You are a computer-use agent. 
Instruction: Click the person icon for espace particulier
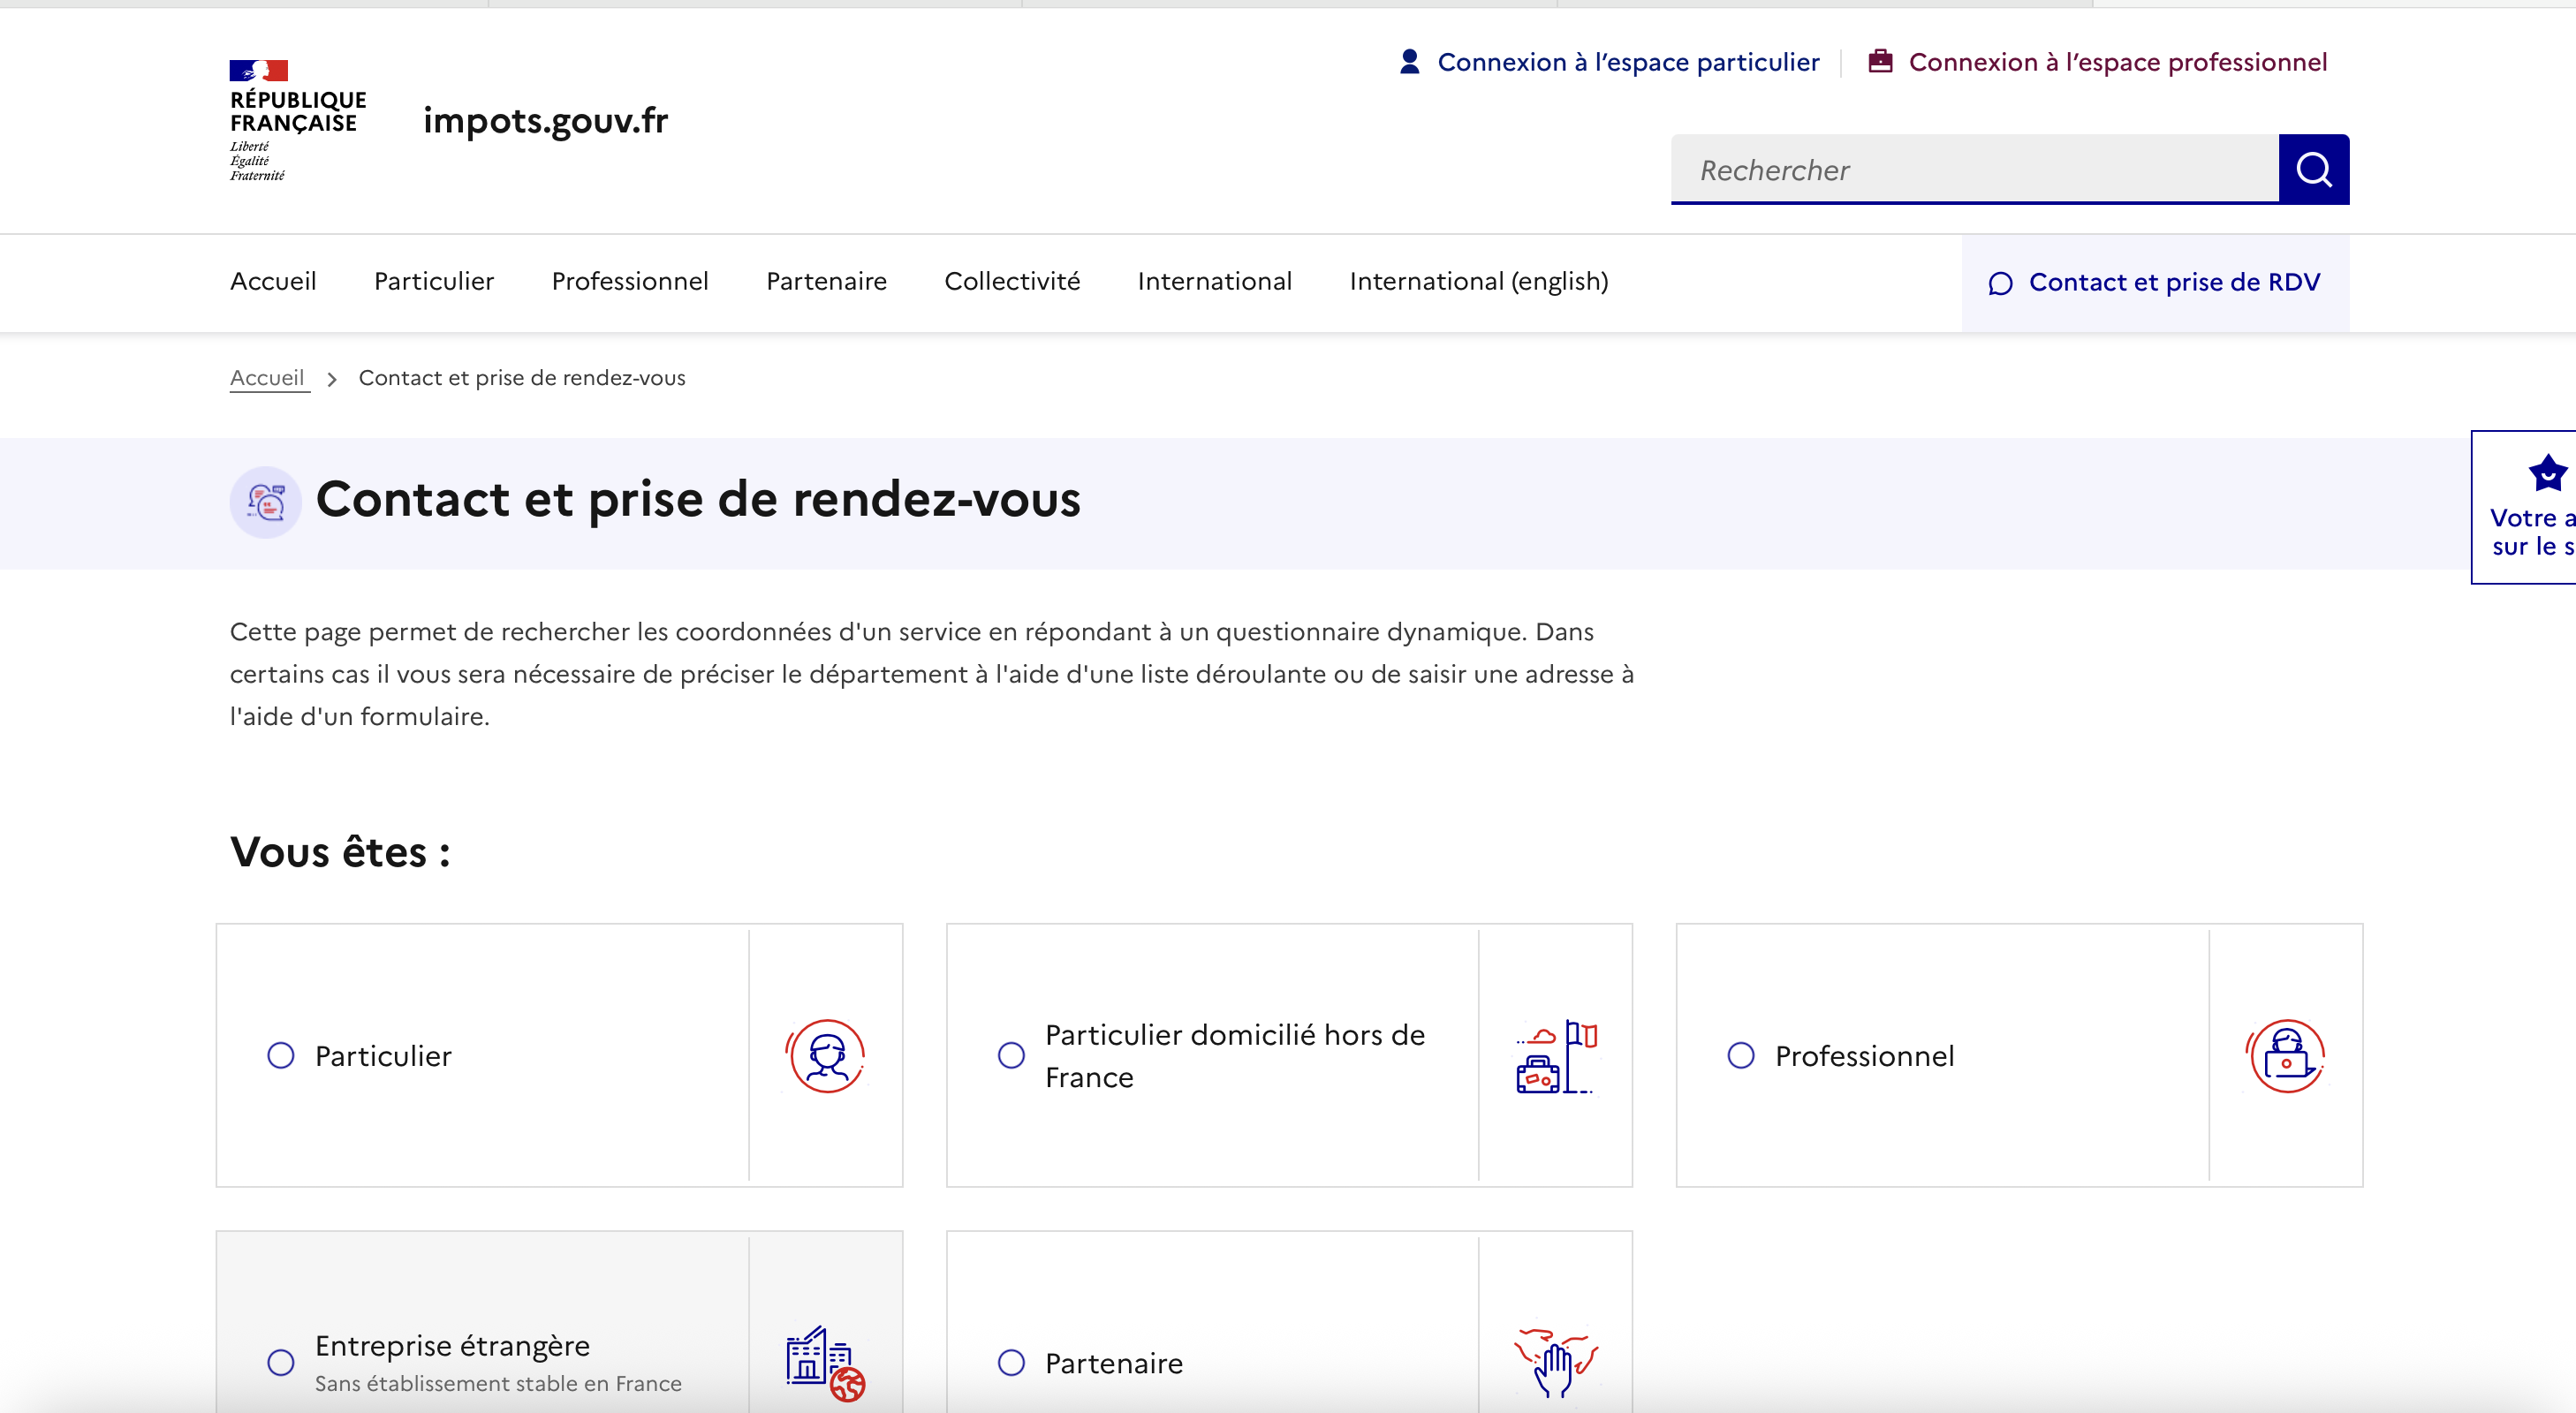(1409, 62)
